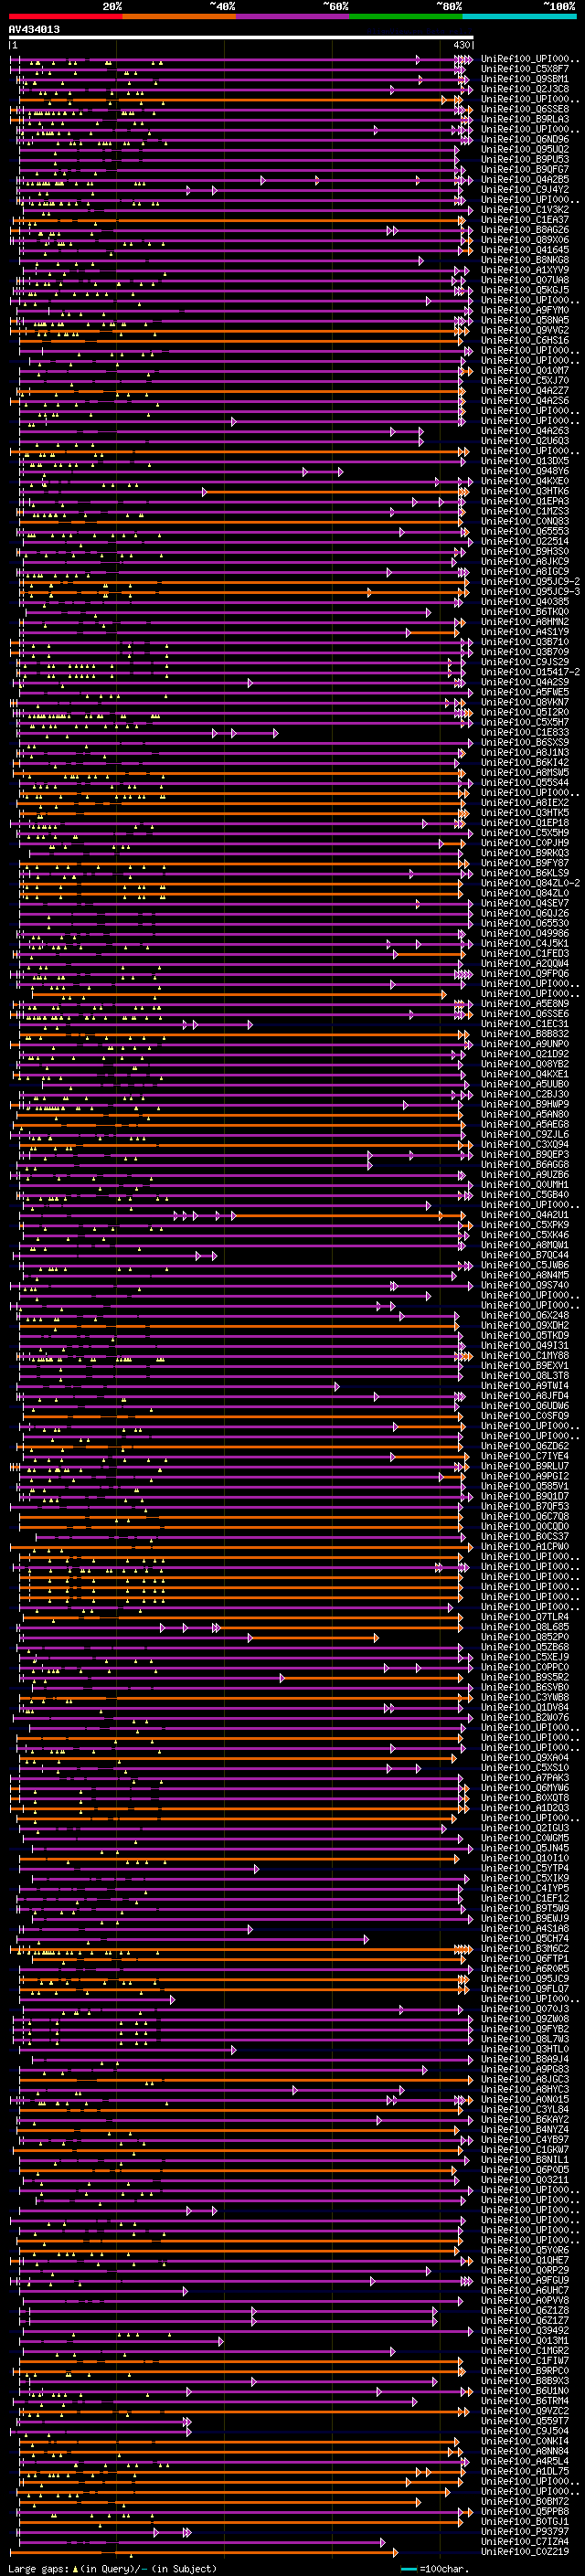Select the UniRef100_Q6X248 label
The height and width of the screenshot is (2576, 585).
click(525, 1316)
